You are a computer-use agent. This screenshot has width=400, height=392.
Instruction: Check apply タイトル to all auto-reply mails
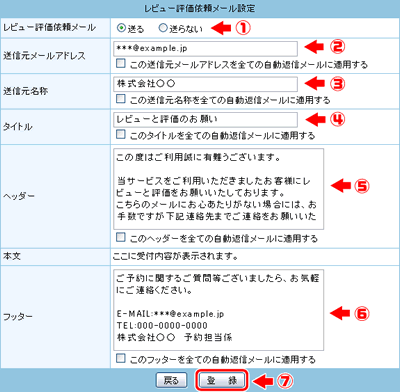click(x=121, y=134)
